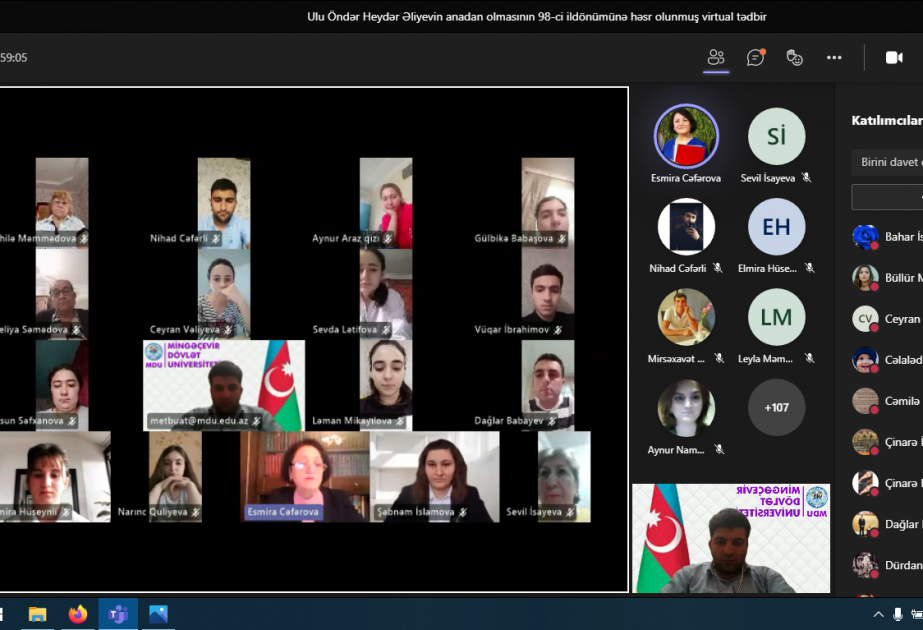Select Mirsəxavət's avatar in side gallery
The height and width of the screenshot is (630, 923).
coord(686,317)
